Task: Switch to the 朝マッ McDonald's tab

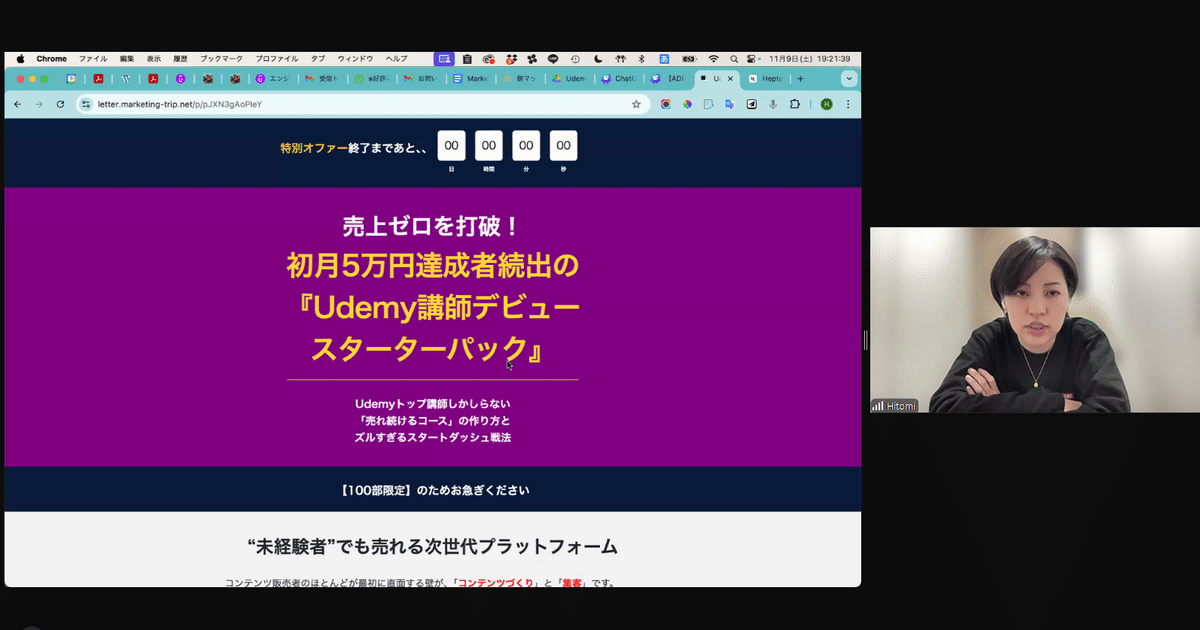Action: click(520, 79)
